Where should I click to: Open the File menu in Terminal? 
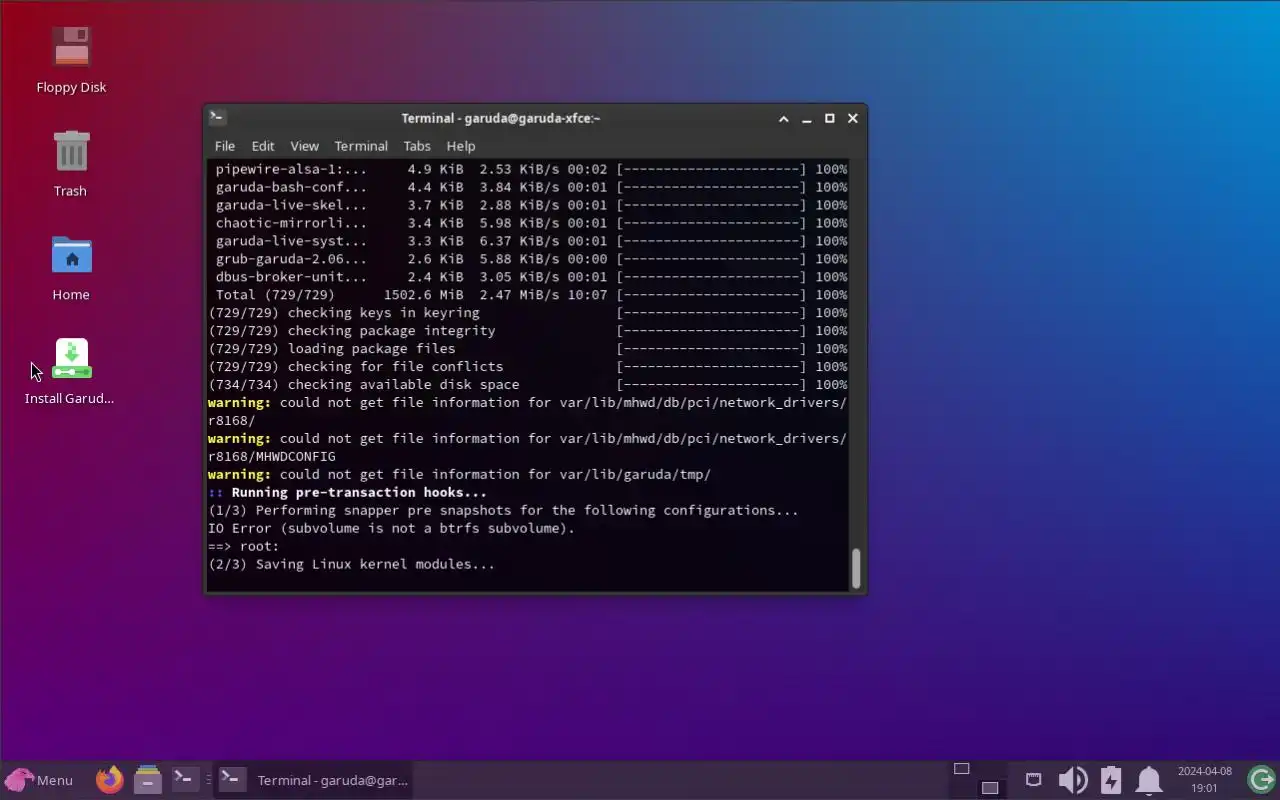[x=225, y=146]
